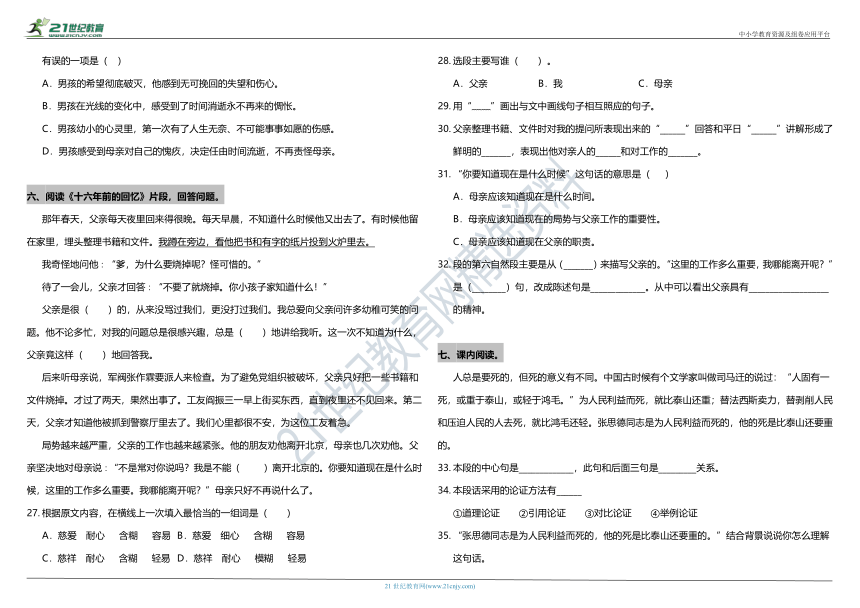Click the blank bracket after 有误的一项是
Image resolution: width=860 pixels, height=608 pixels.
click(112, 61)
